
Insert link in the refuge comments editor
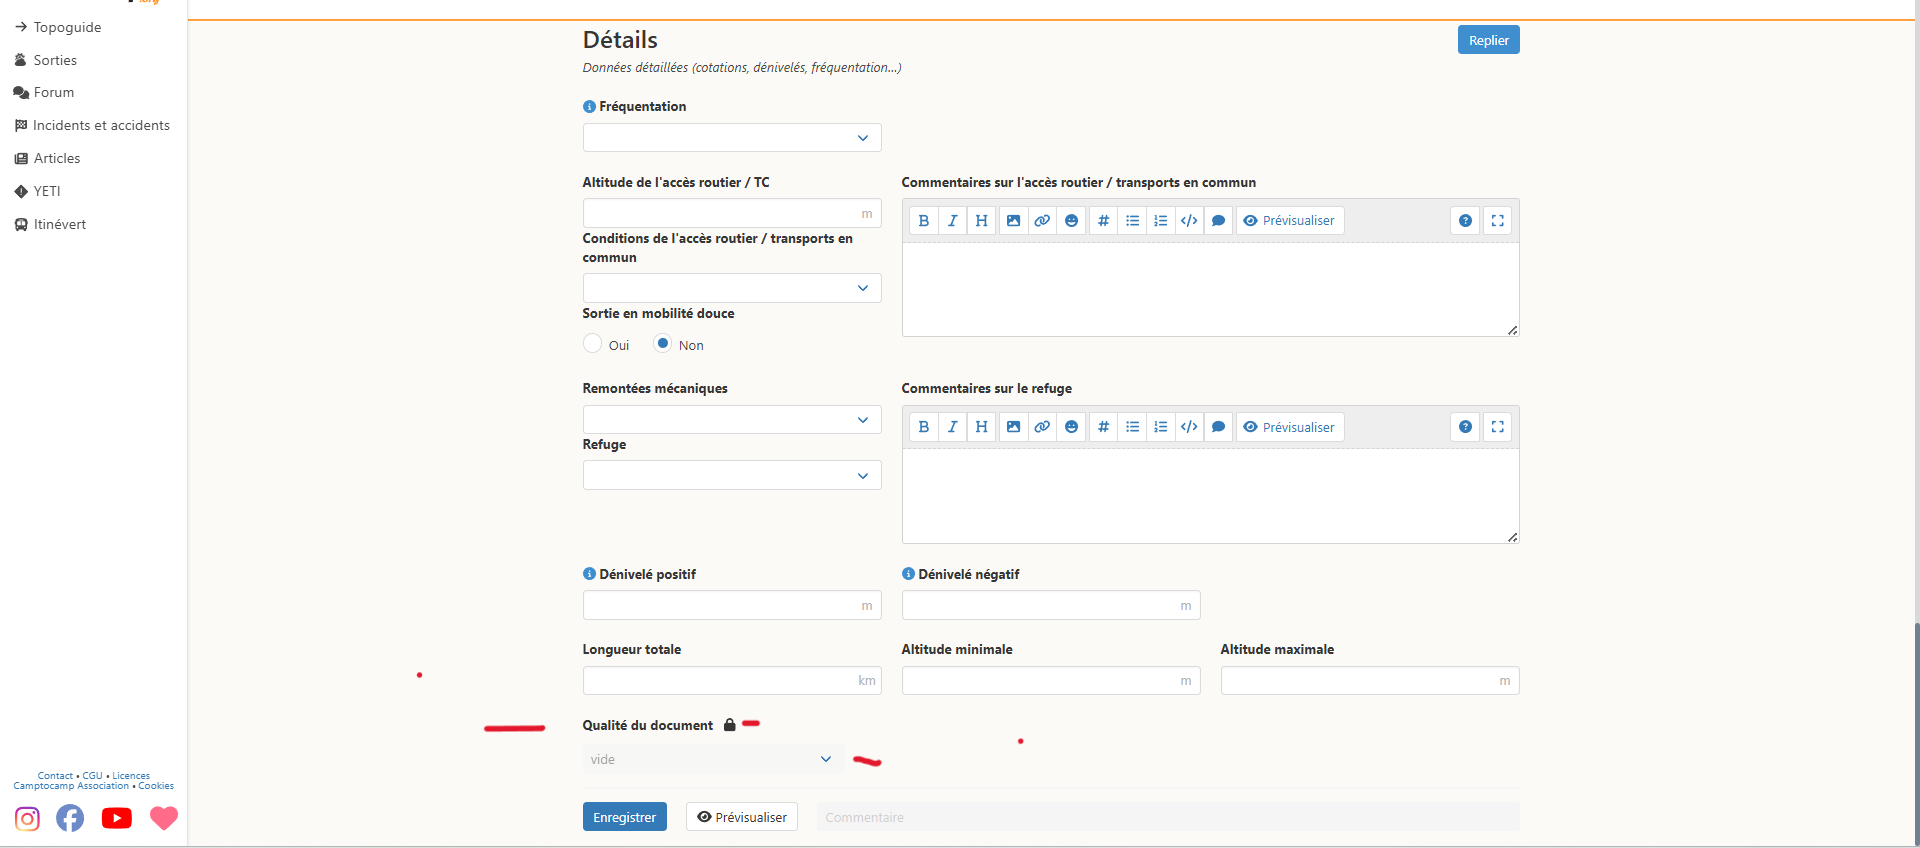click(1042, 427)
